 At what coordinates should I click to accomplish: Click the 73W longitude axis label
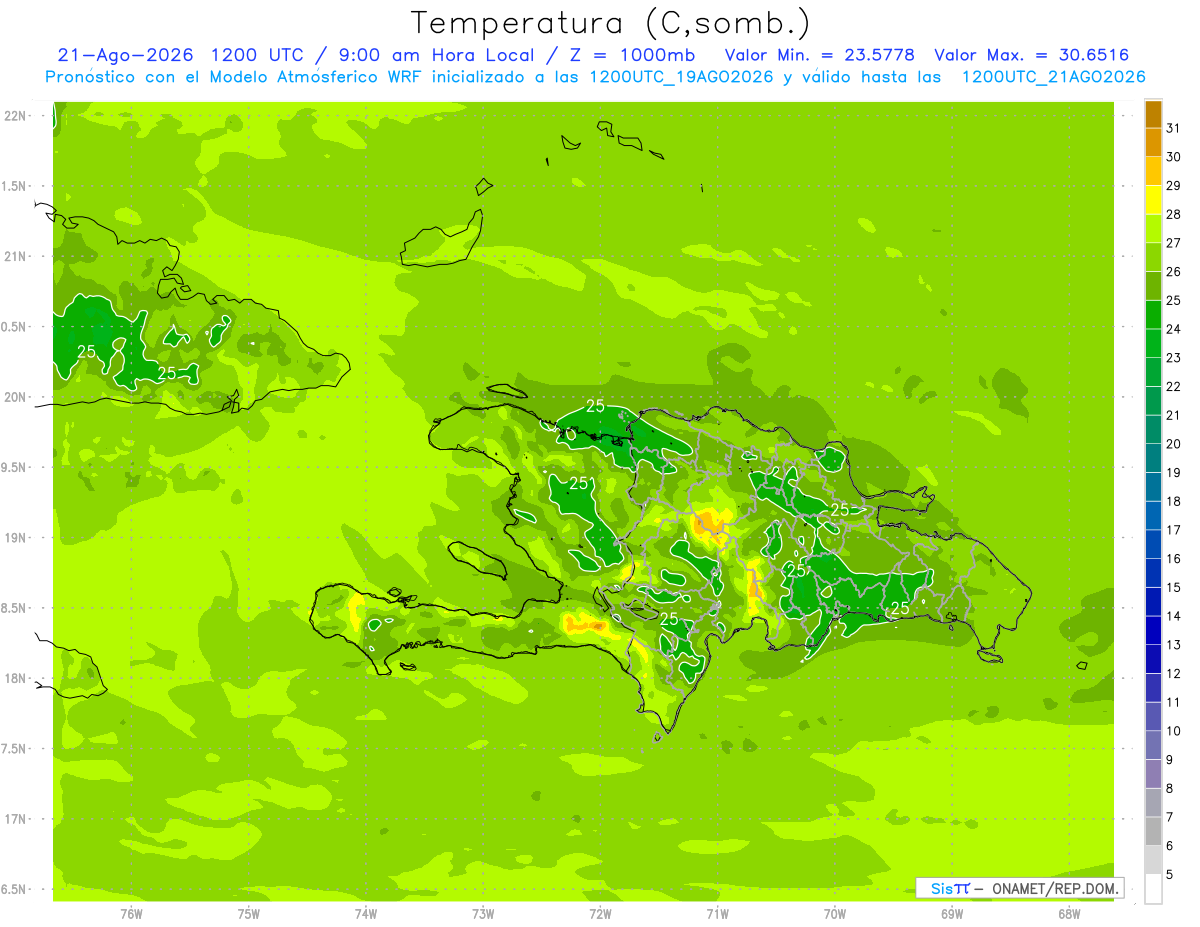[x=483, y=913]
